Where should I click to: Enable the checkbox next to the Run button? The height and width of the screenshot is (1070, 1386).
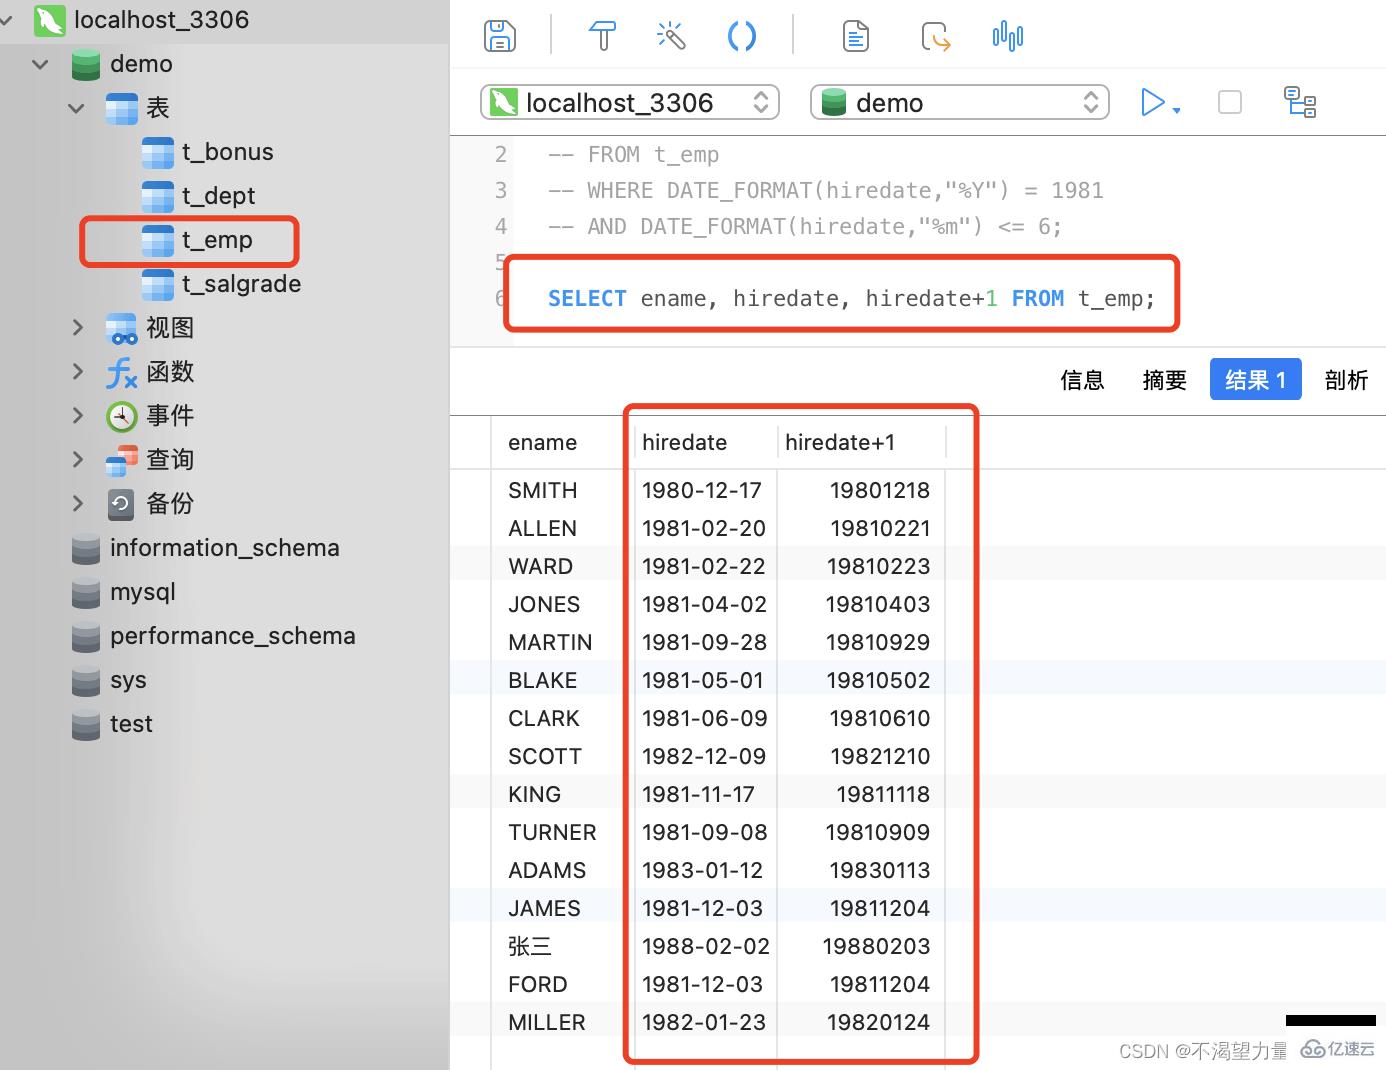coord(1229,102)
